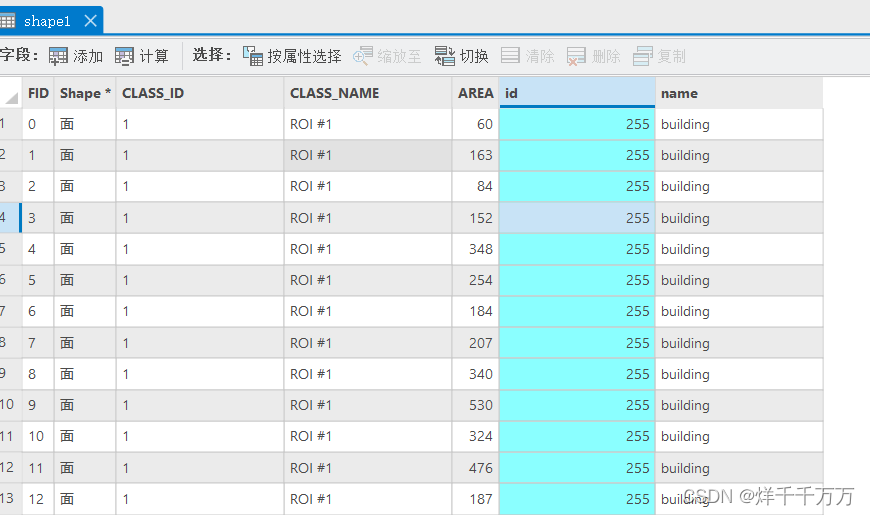Click FID cell with value 10
This screenshot has height=515, width=870.
click(38, 436)
